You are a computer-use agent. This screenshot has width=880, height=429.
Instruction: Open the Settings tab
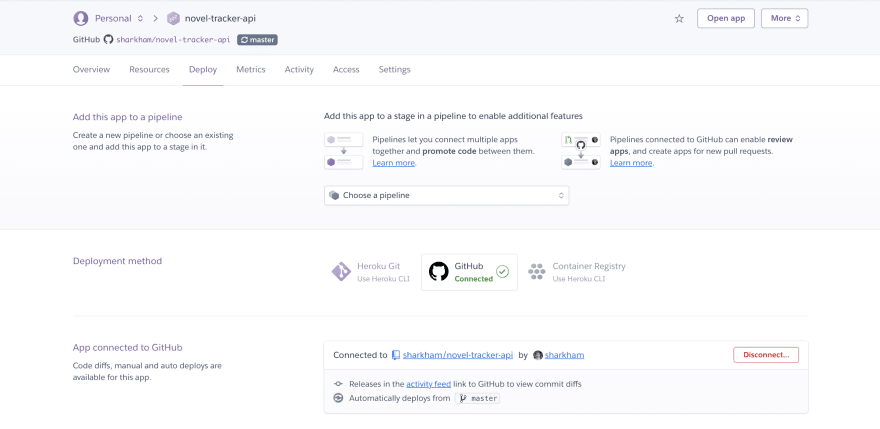(395, 70)
